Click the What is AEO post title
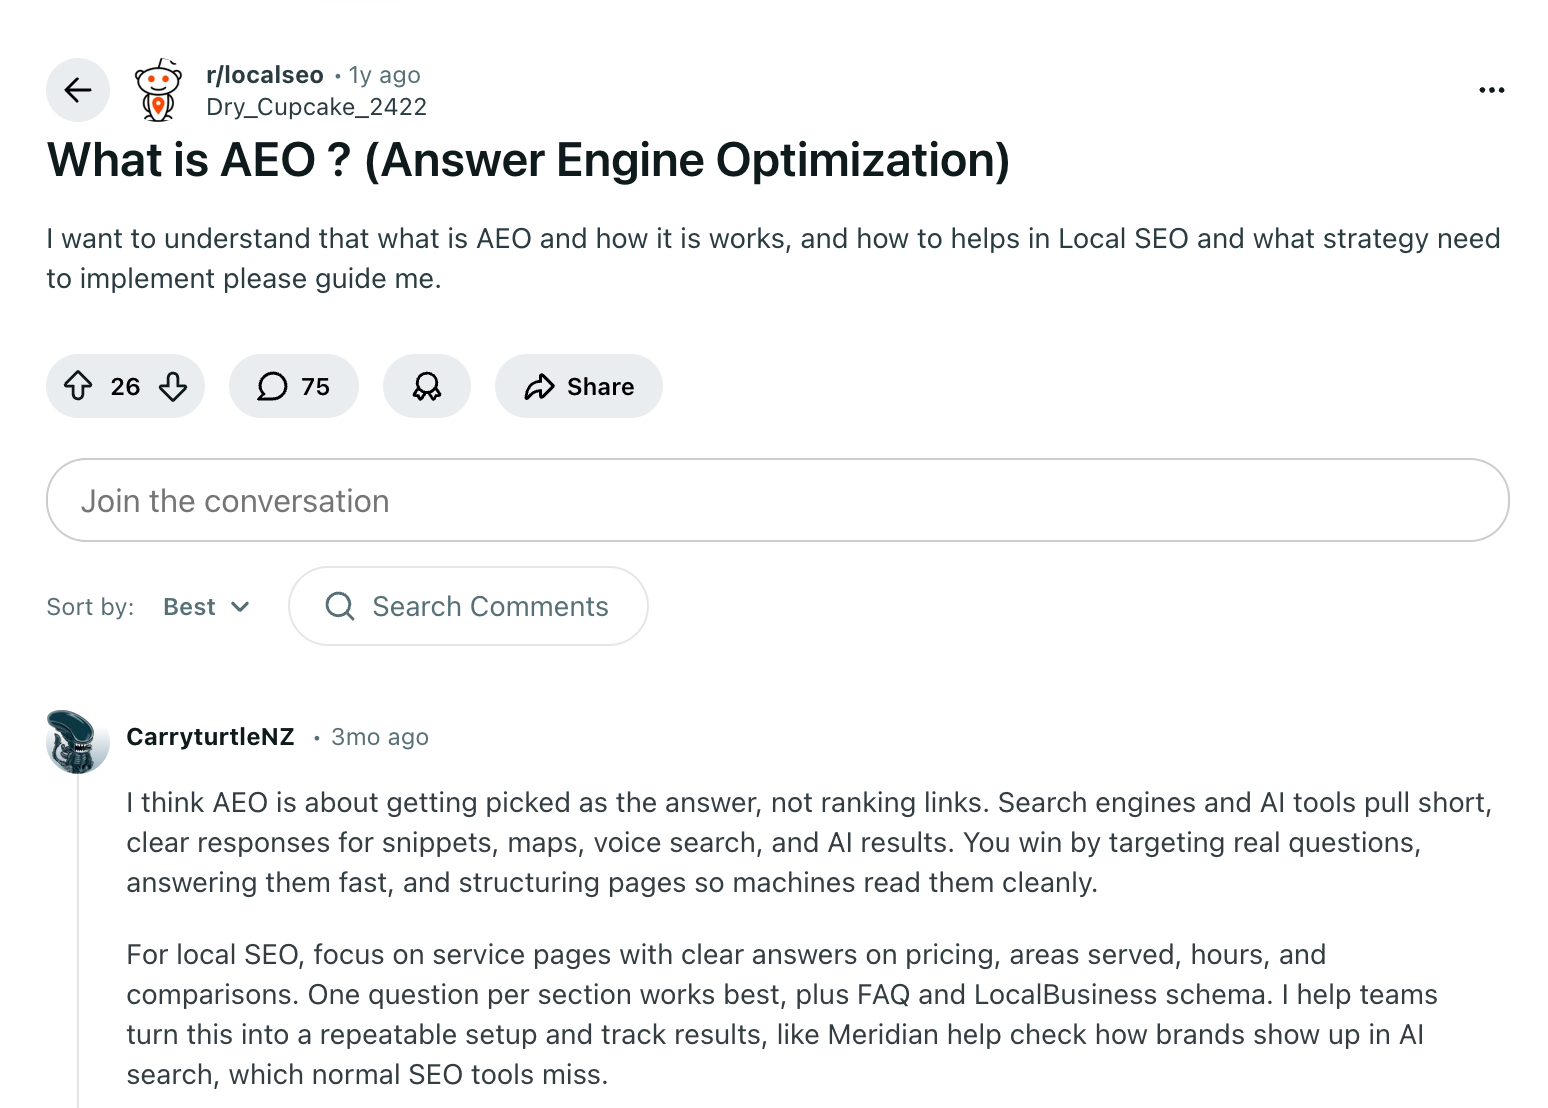The height and width of the screenshot is (1108, 1548). coord(528,160)
